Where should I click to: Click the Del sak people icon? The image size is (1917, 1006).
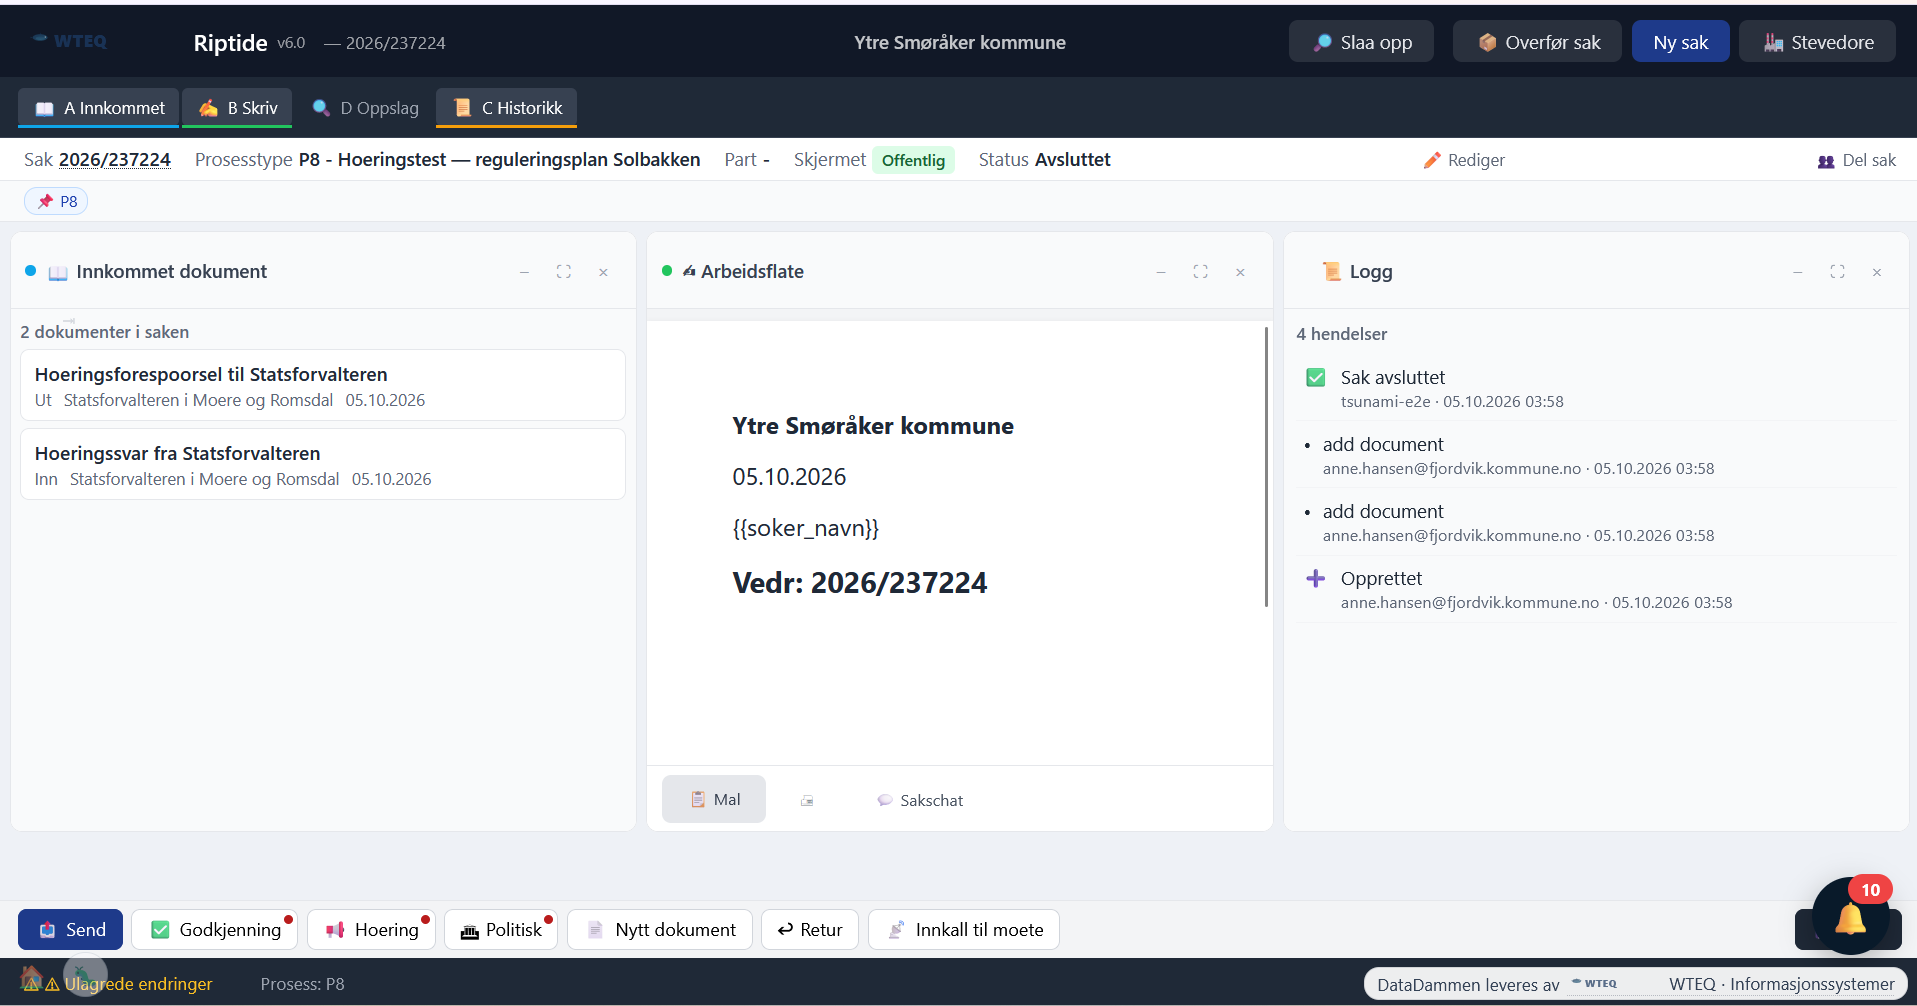click(x=1826, y=161)
